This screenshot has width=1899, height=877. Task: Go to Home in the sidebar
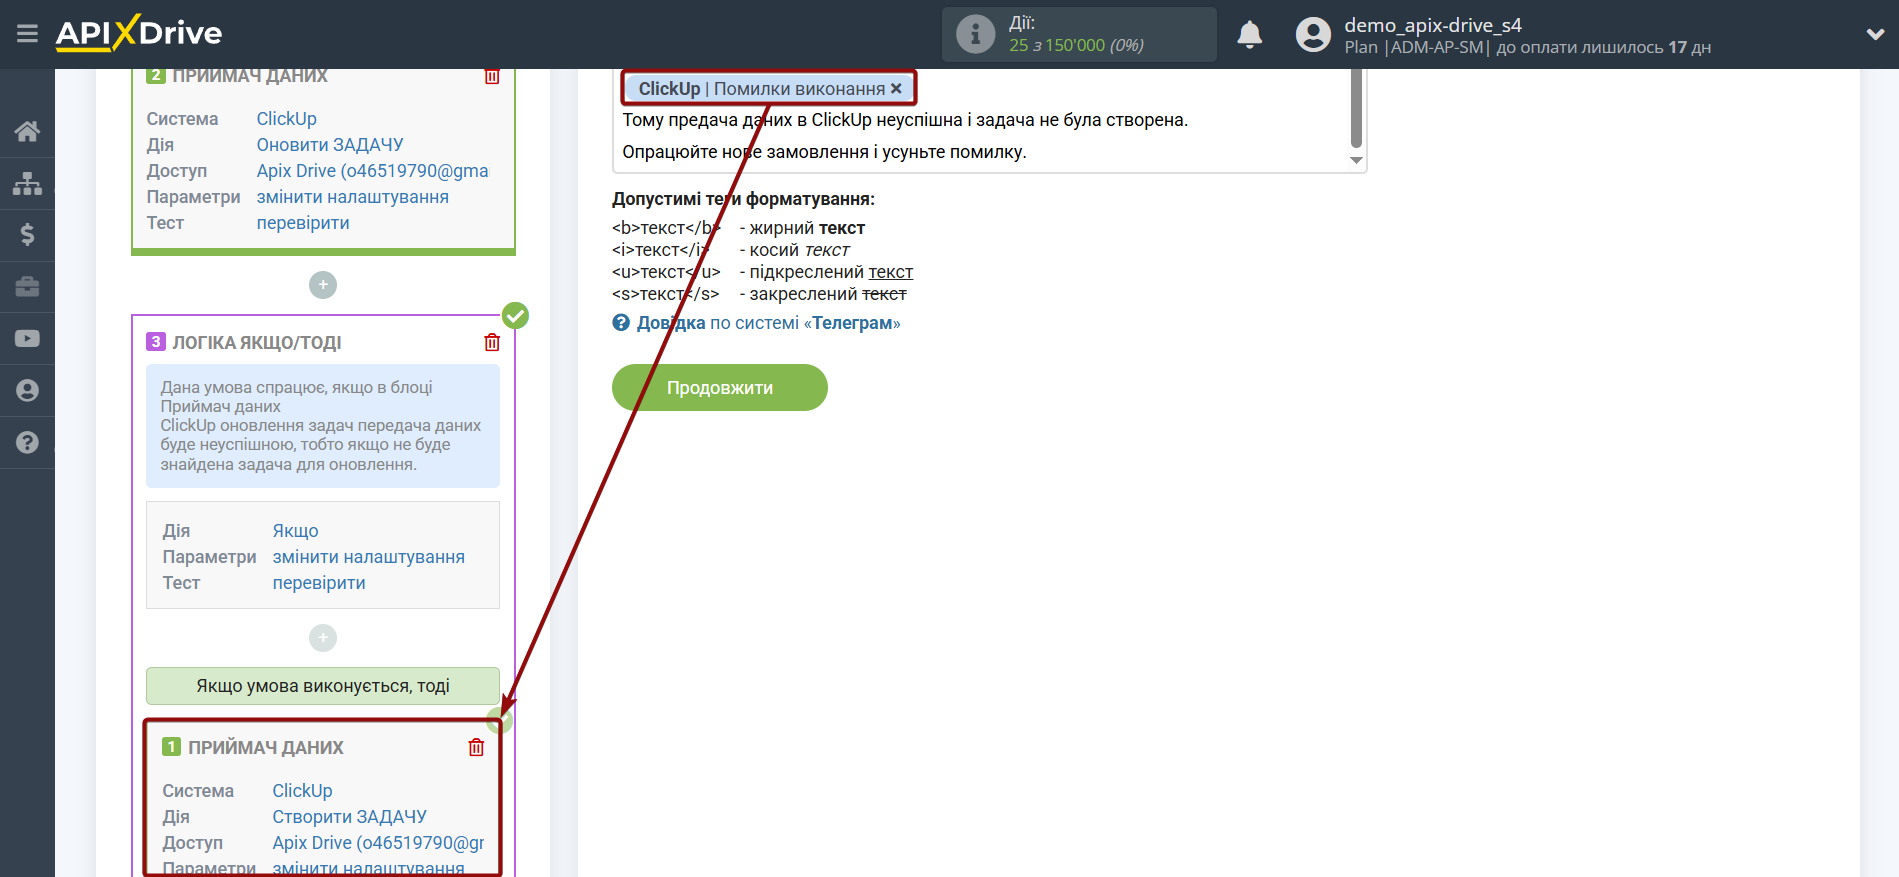coord(27,131)
